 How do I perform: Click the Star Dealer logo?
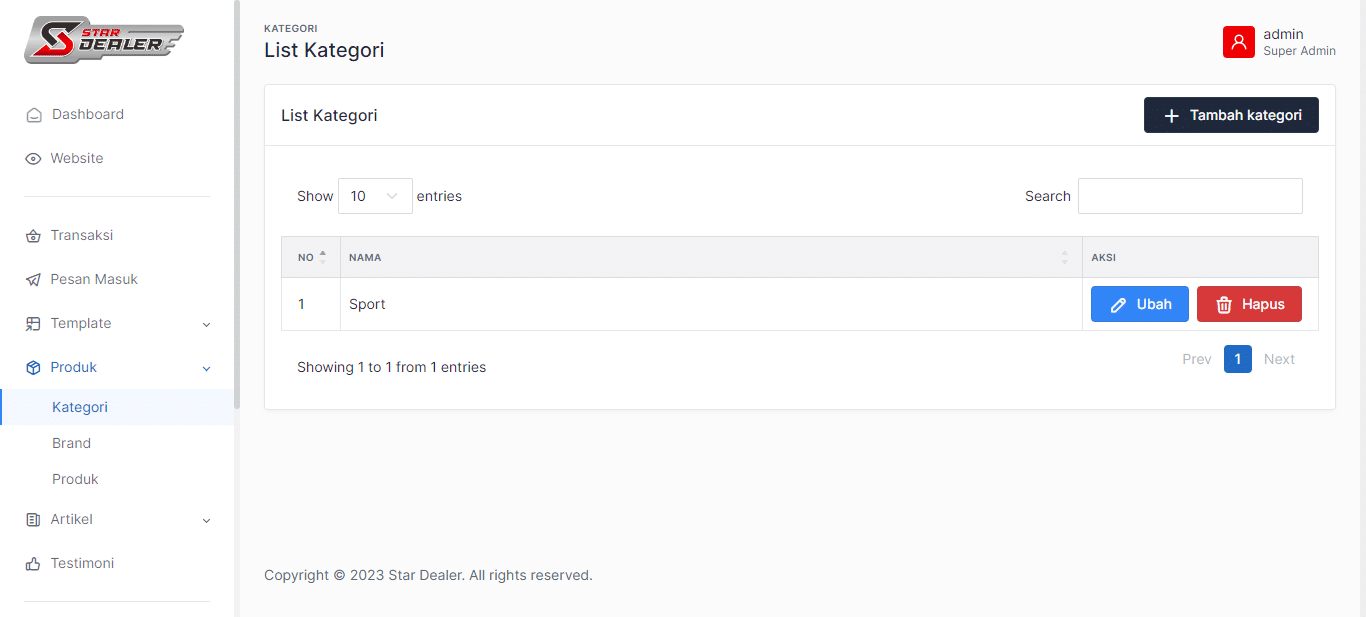(104, 40)
